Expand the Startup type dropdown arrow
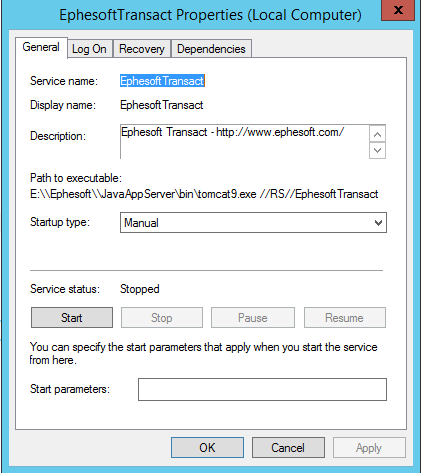The image size is (423, 473). click(378, 223)
